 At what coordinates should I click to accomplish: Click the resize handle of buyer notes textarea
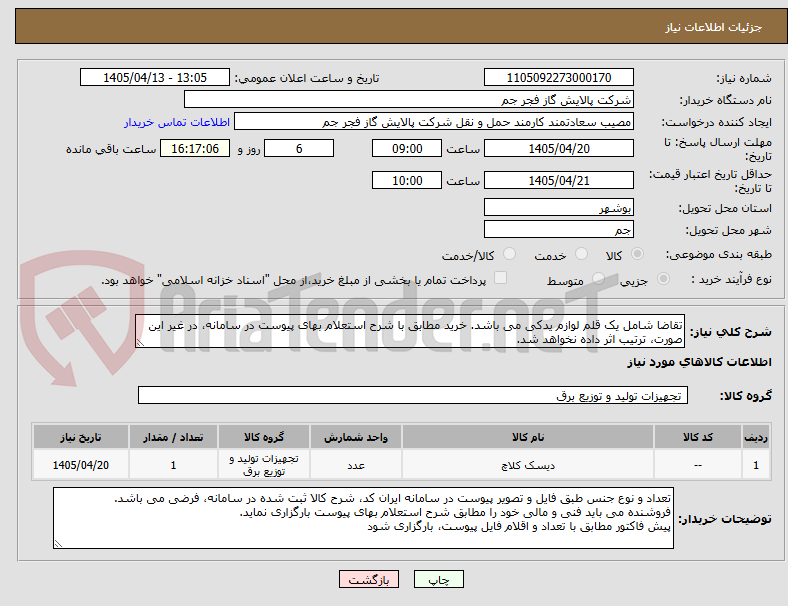click(58, 544)
